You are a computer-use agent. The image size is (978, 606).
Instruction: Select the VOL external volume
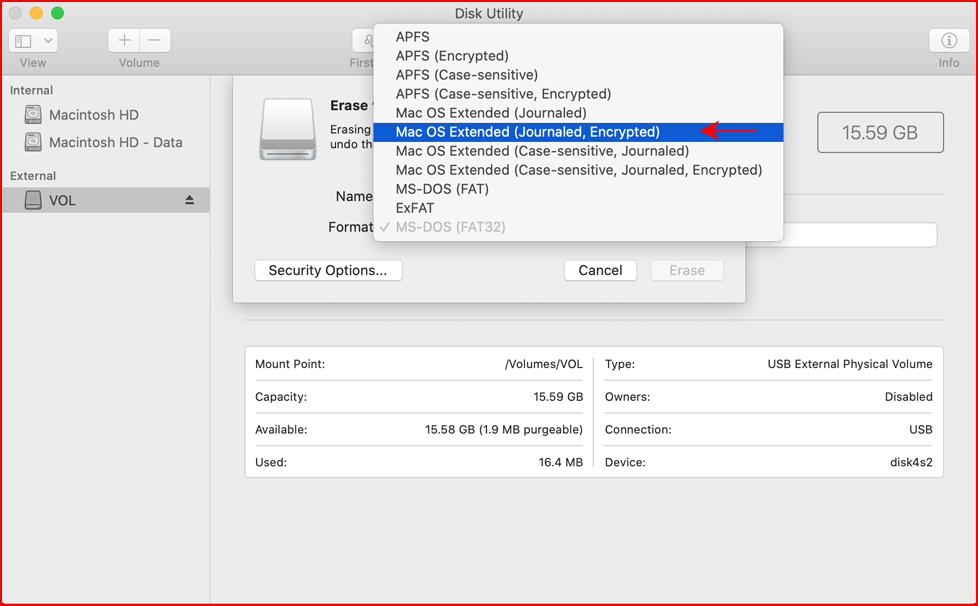click(x=106, y=200)
